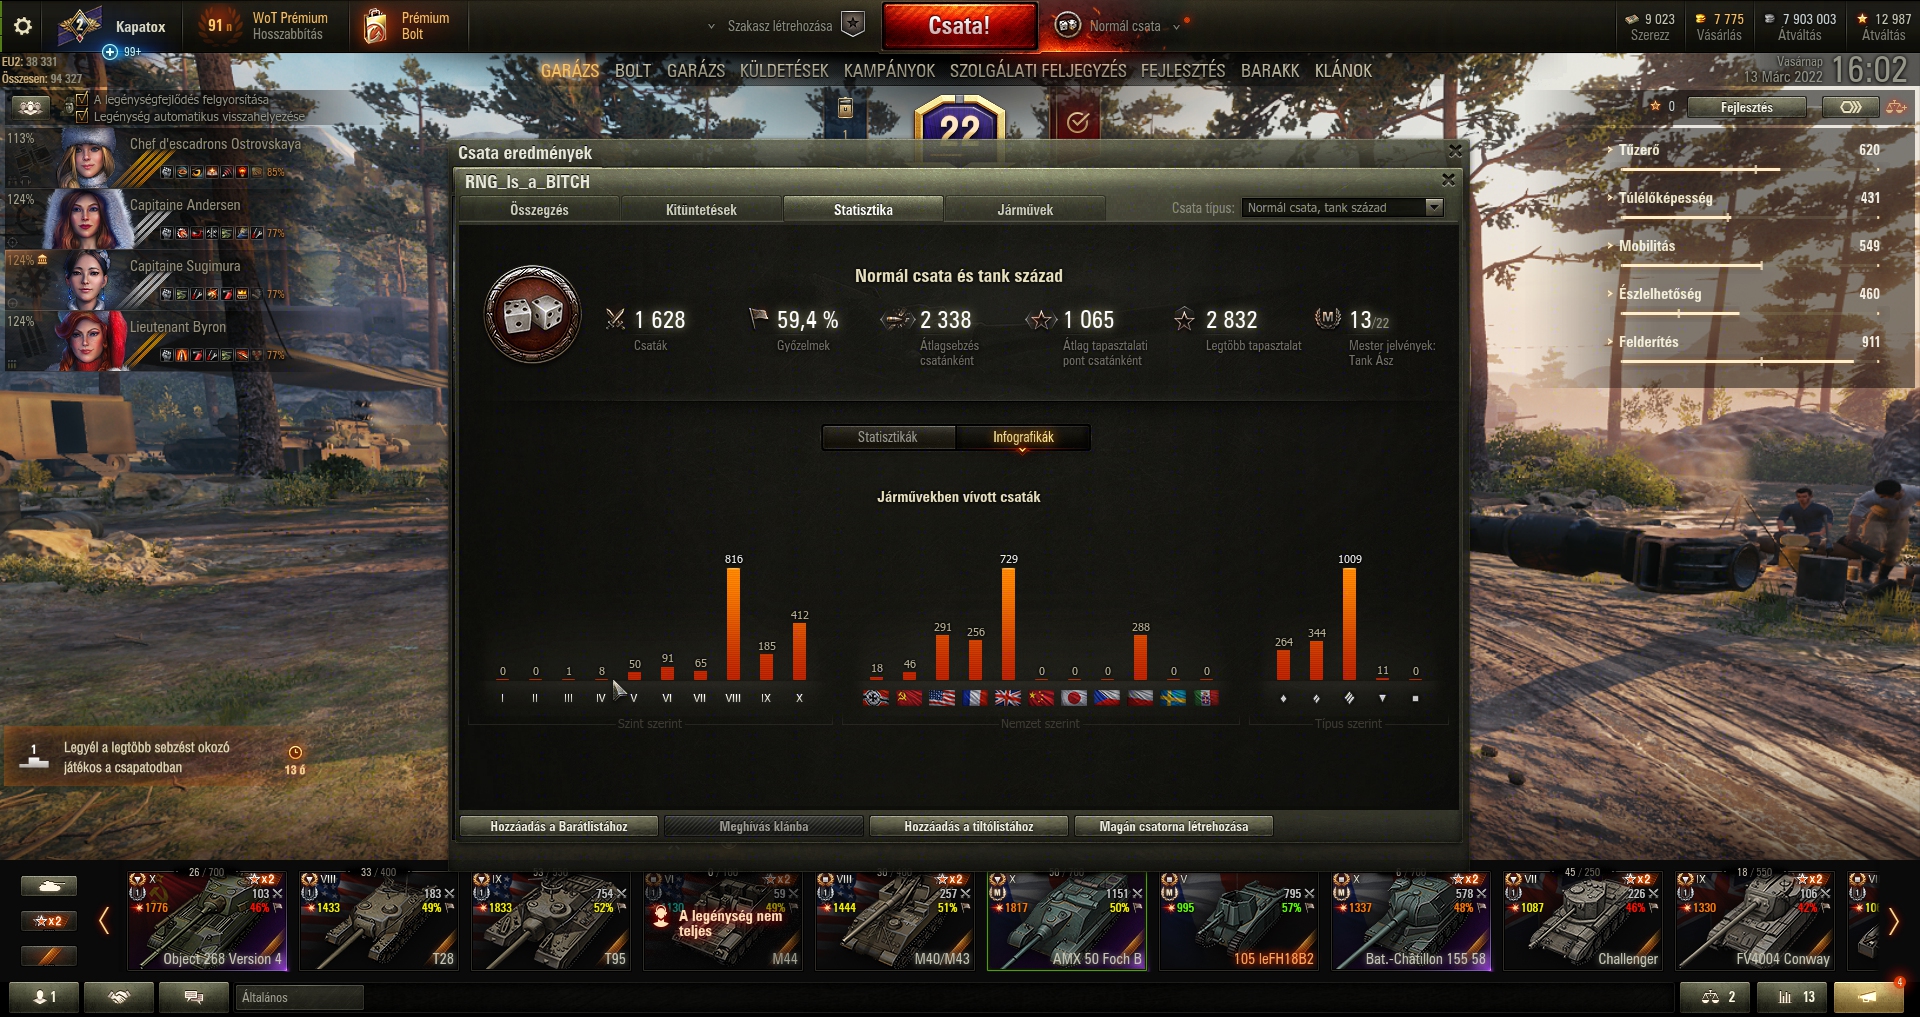Click Szerezz gold 9 023 counter
The height and width of the screenshot is (1017, 1920).
click(1650, 26)
